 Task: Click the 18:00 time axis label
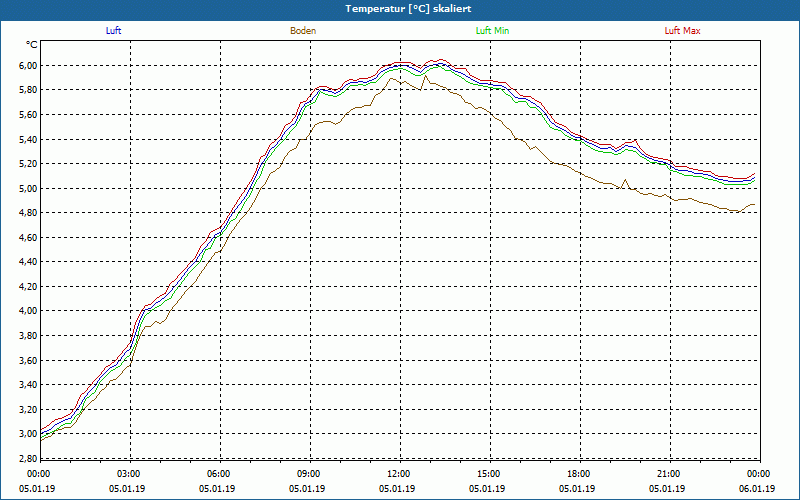click(x=580, y=474)
